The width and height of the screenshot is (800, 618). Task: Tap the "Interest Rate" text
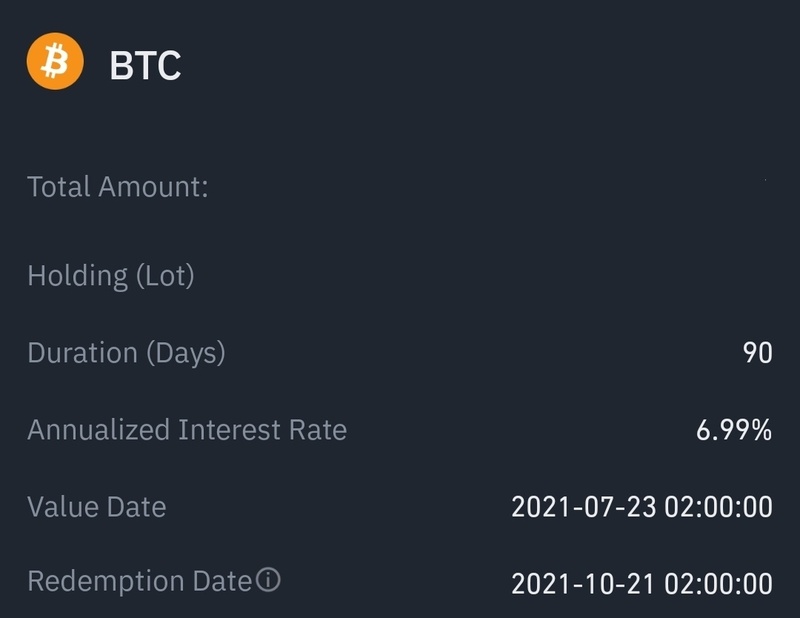click(x=263, y=430)
